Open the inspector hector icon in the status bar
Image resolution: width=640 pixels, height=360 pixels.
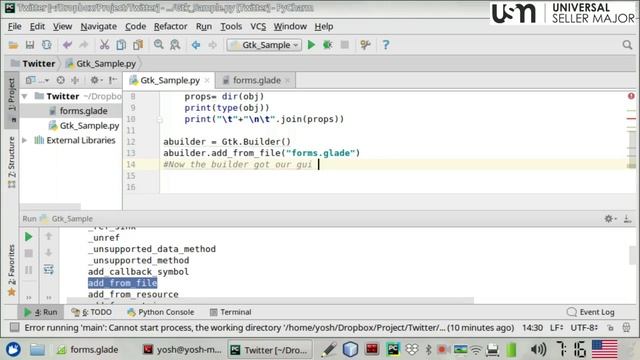tap(627, 327)
